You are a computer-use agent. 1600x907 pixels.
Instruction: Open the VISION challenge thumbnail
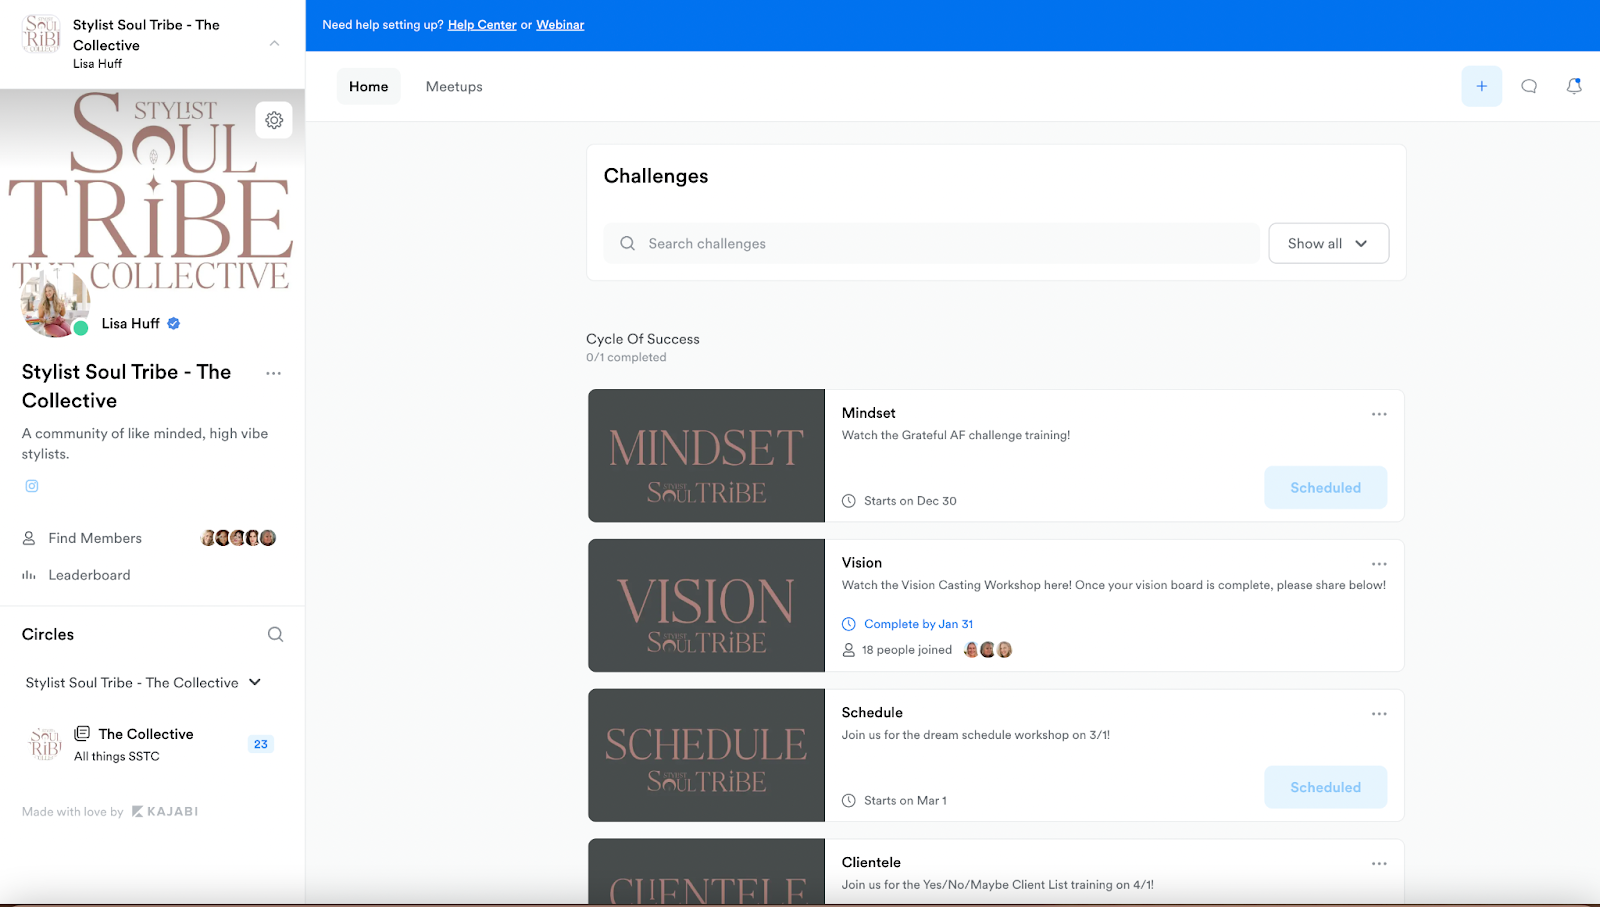tap(706, 606)
